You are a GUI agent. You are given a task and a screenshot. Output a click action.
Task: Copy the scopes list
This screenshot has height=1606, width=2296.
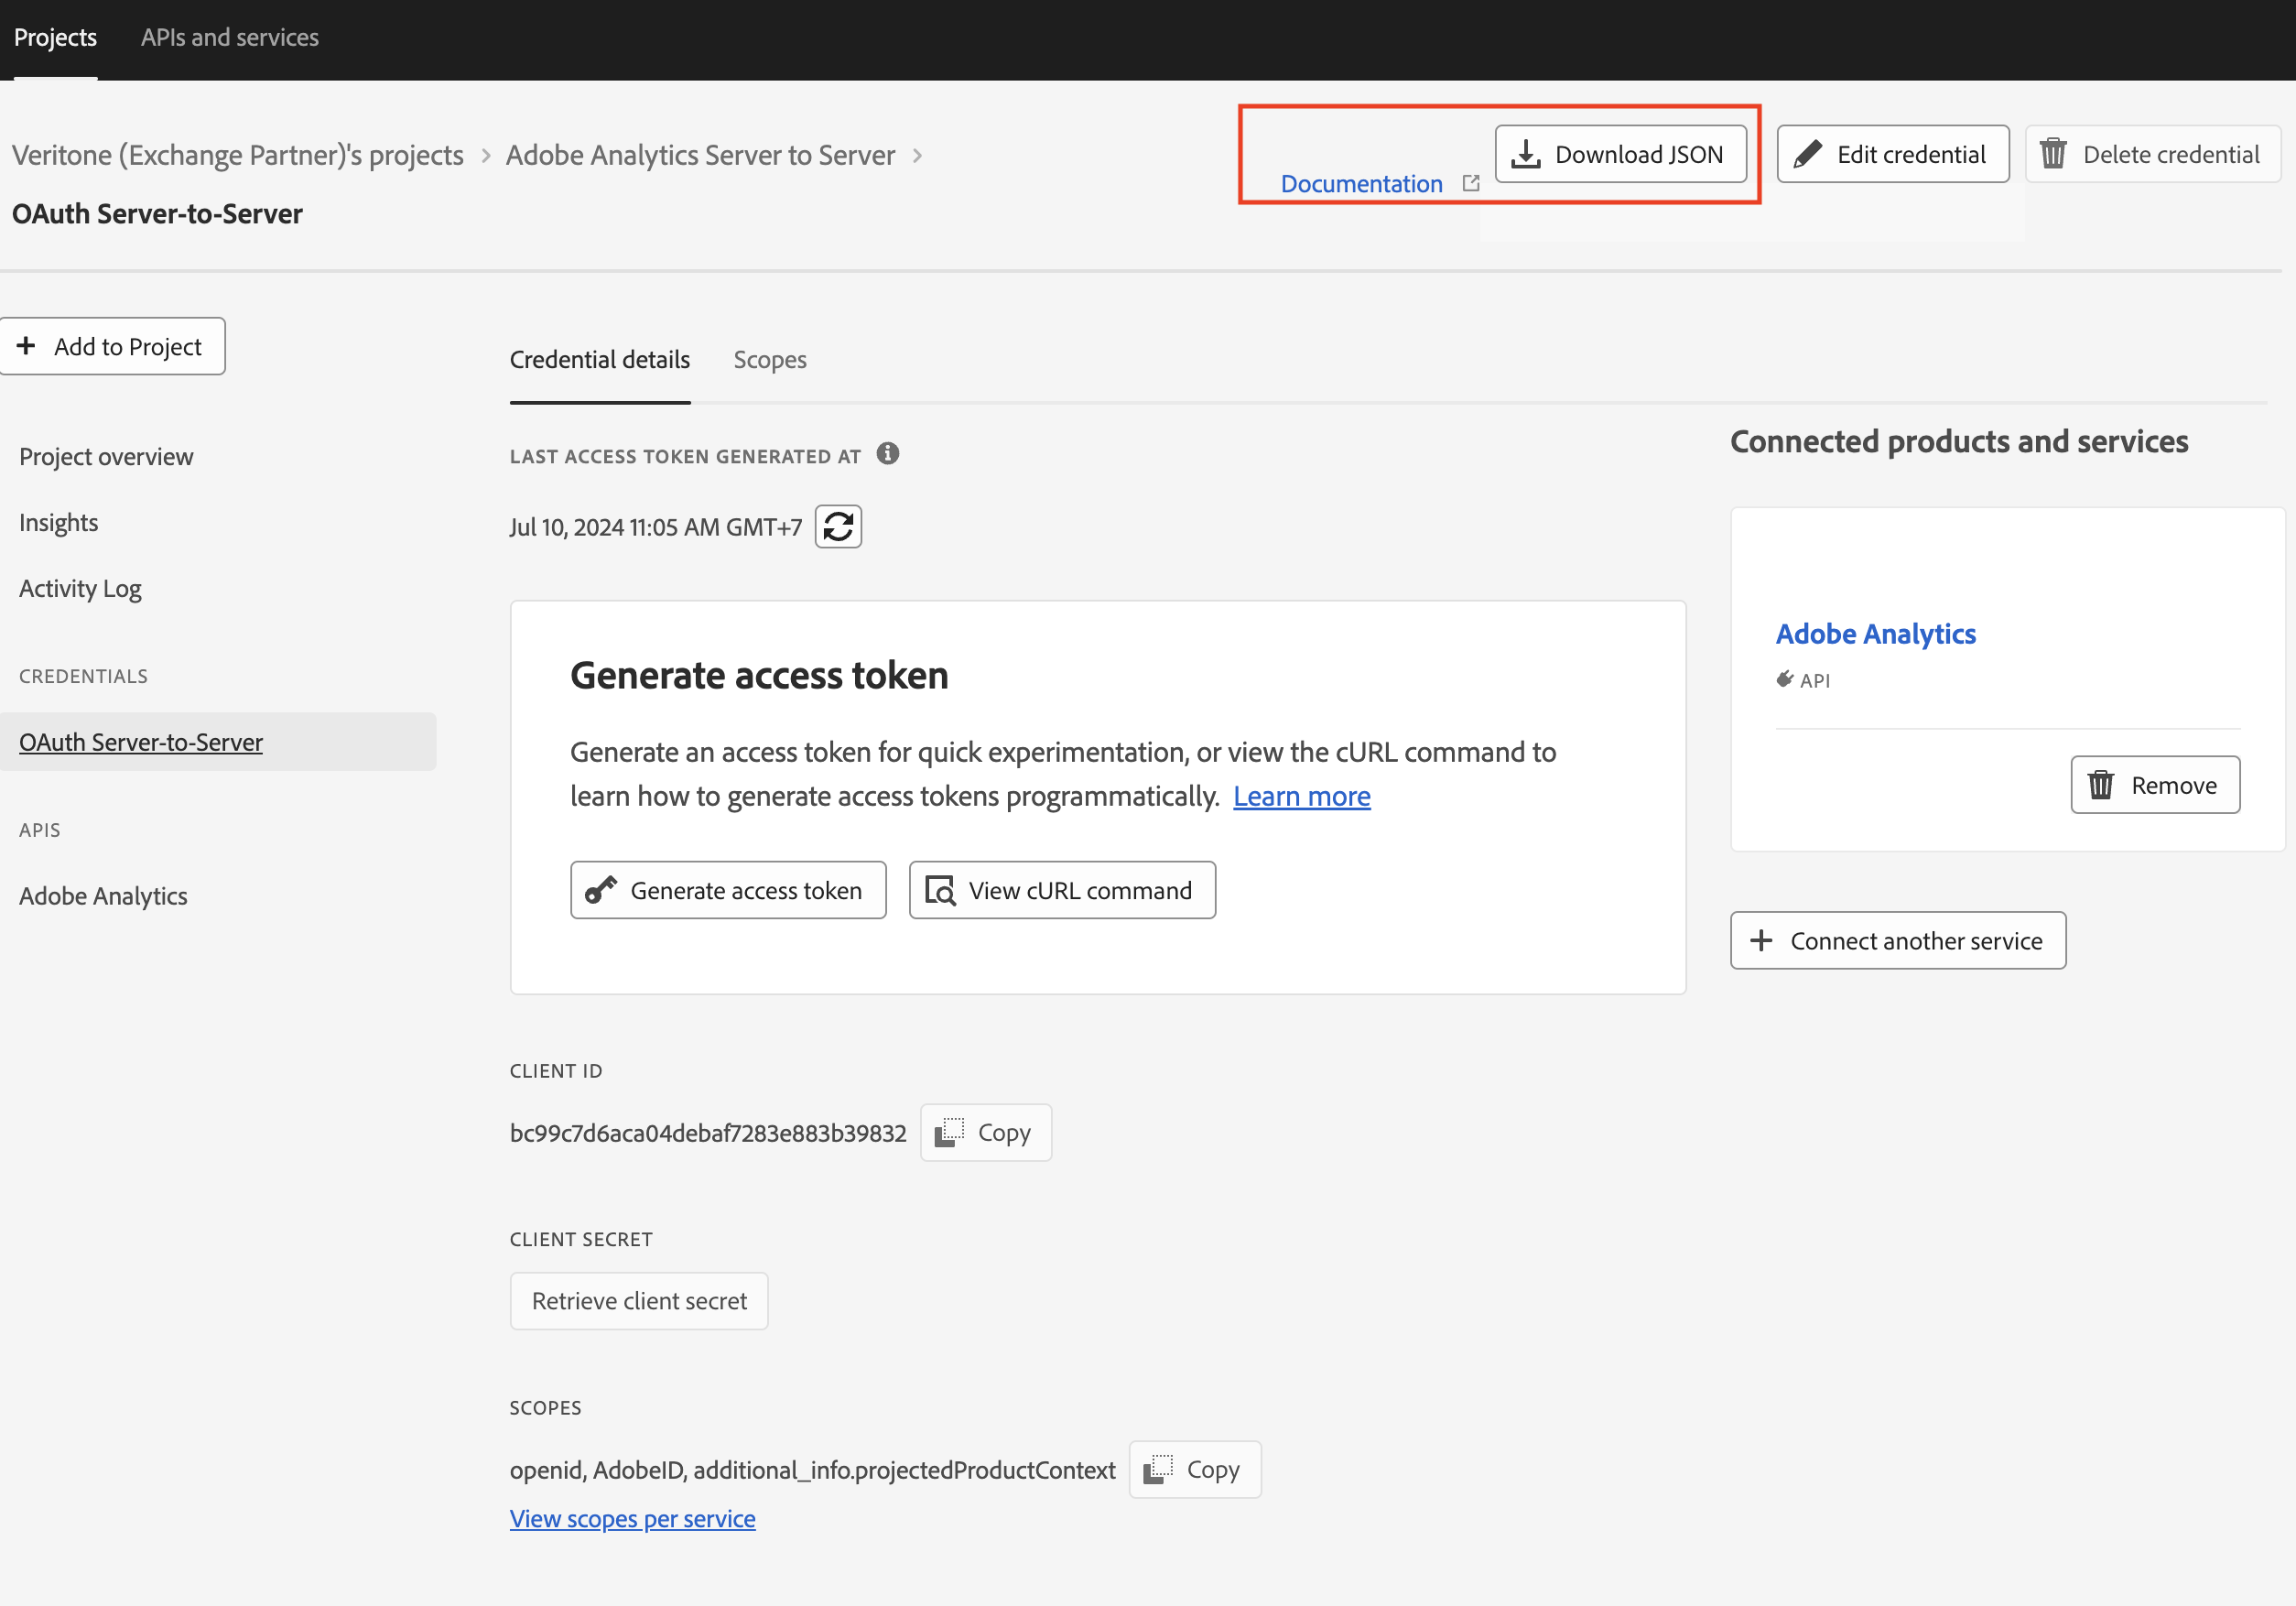point(1194,1469)
